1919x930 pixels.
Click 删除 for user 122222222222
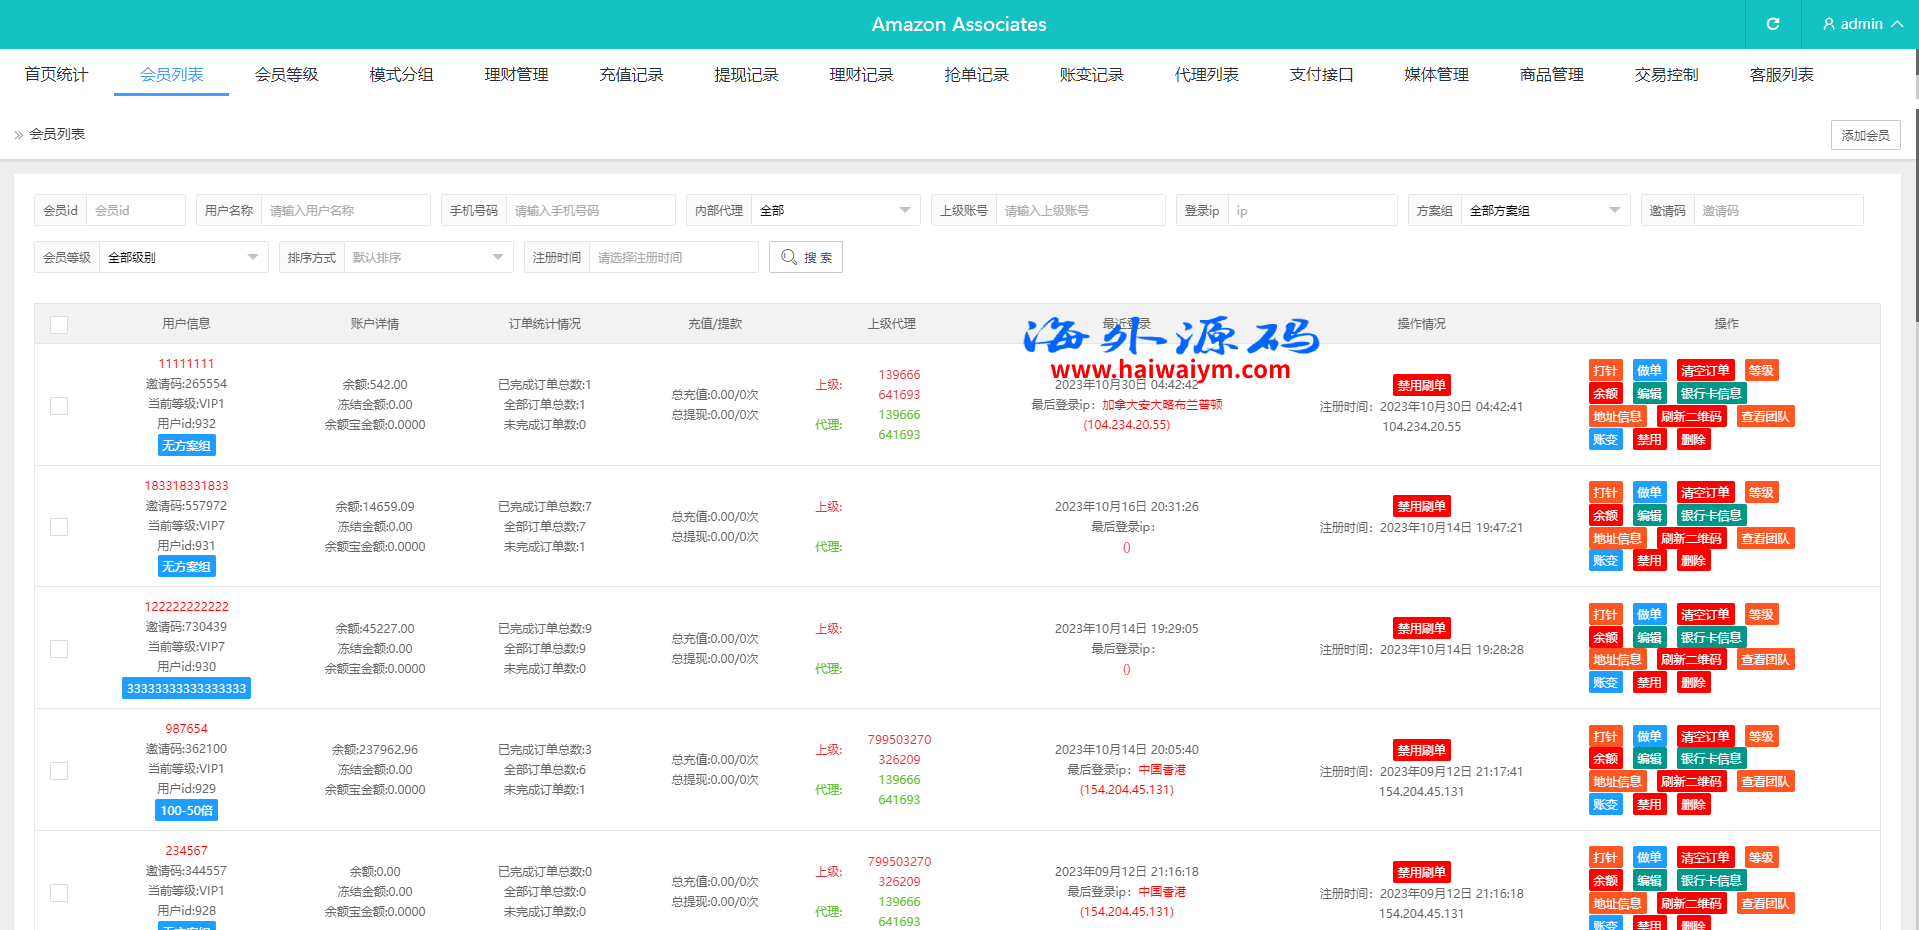(1693, 683)
